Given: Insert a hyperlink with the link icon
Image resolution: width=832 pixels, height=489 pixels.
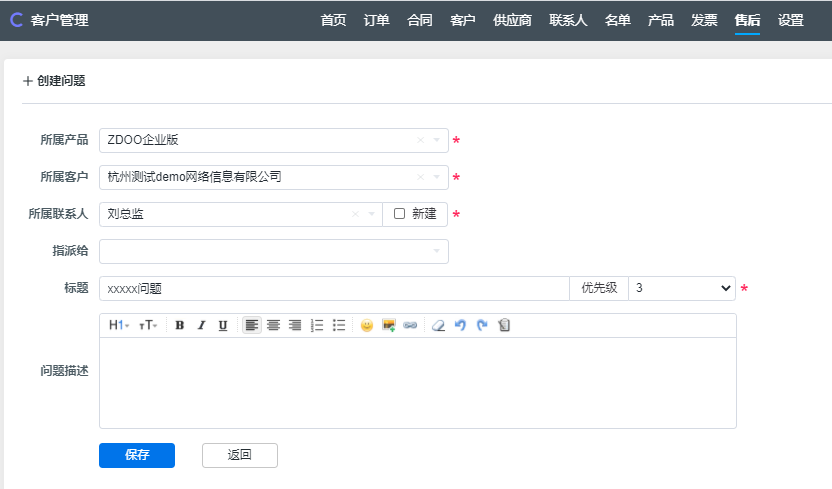Looking at the screenshot, I should click(410, 325).
